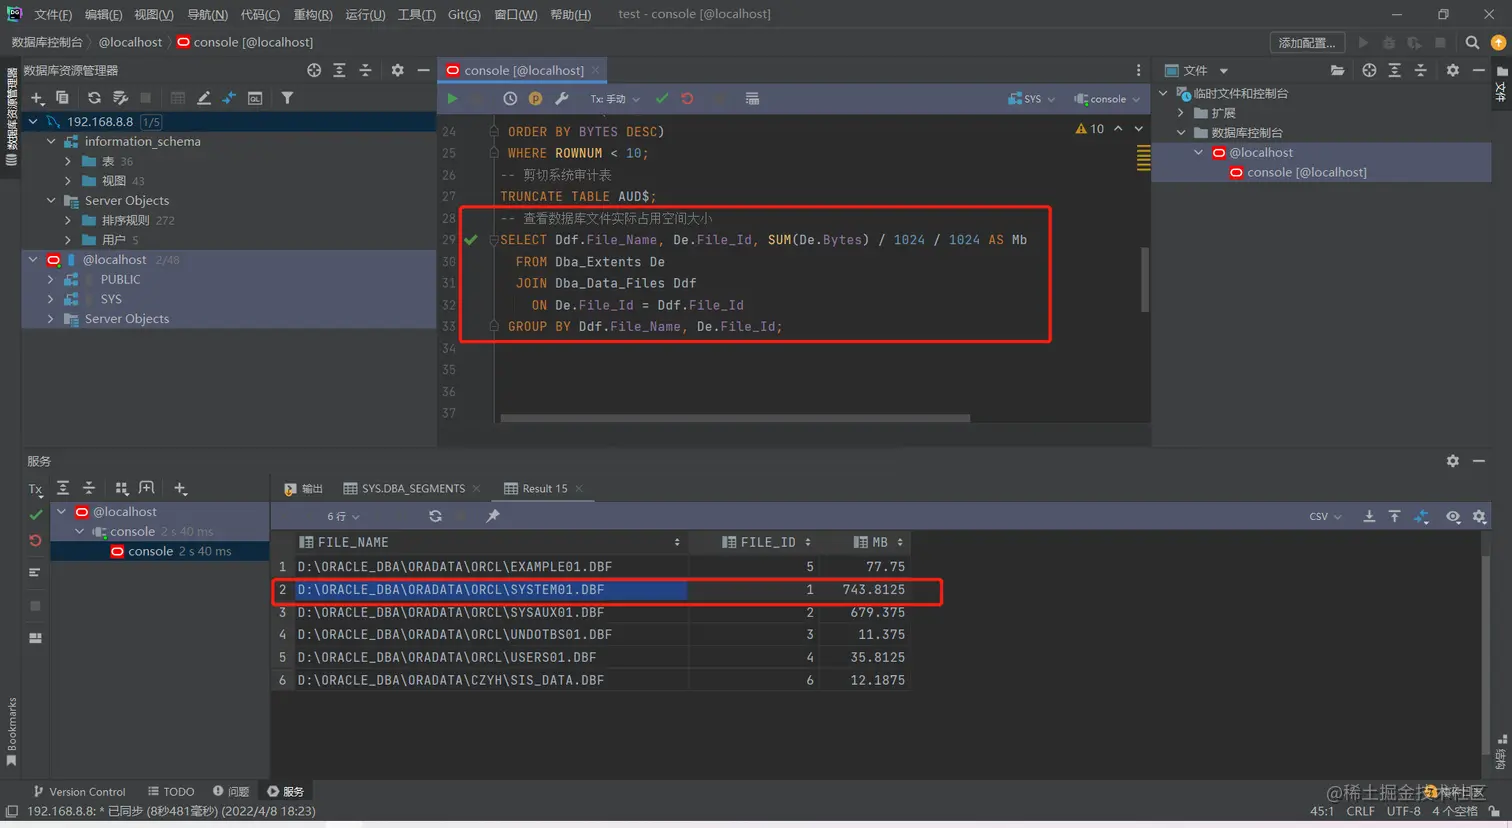1512x828 pixels.
Task: Collapse all nodes in the database explorer
Action: click(x=365, y=70)
